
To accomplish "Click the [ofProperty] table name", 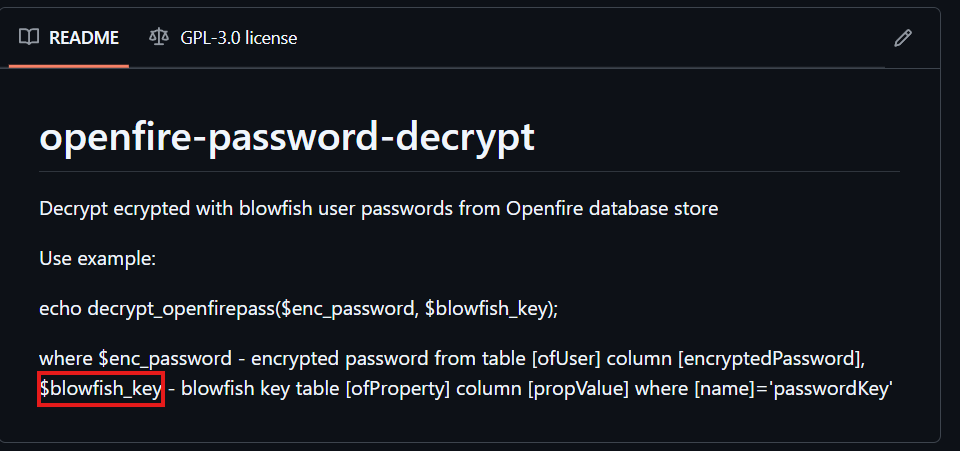I will (x=398, y=389).
